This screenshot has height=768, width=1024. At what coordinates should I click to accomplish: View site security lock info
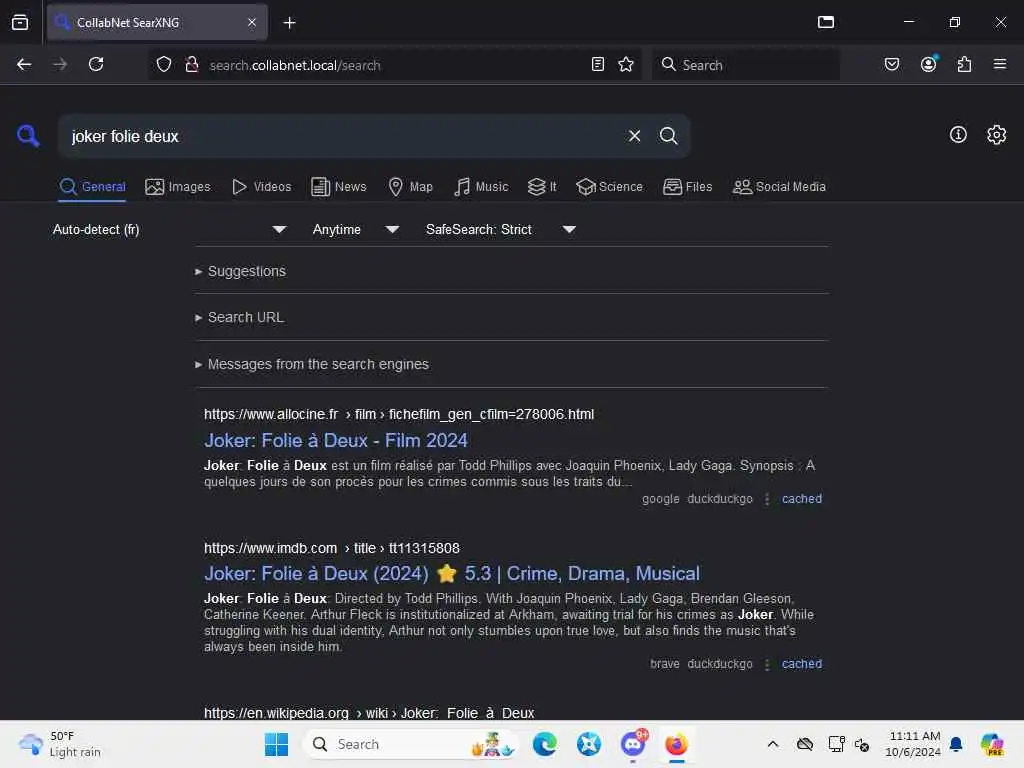[191, 65]
